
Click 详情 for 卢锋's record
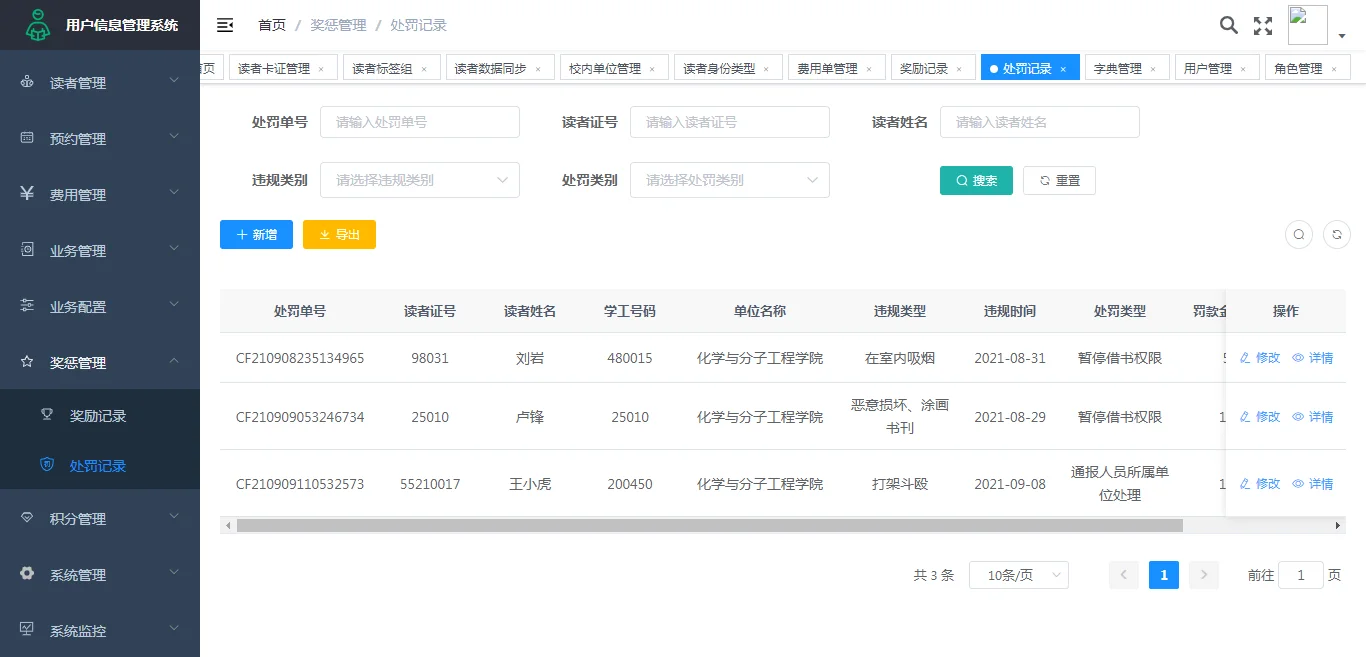pyautogui.click(x=1313, y=417)
